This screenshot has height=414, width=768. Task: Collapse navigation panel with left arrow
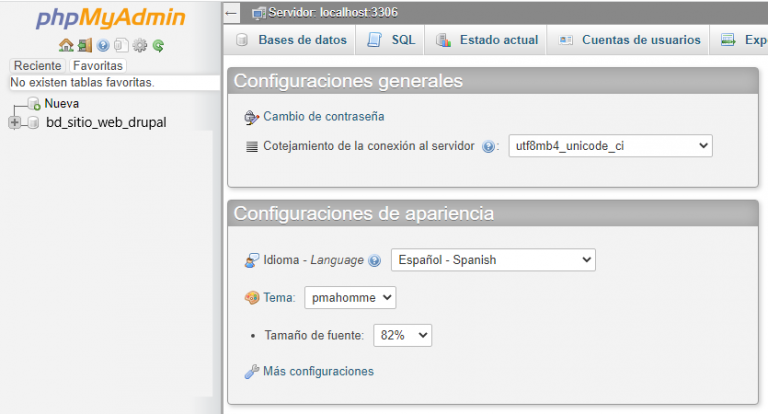232,12
